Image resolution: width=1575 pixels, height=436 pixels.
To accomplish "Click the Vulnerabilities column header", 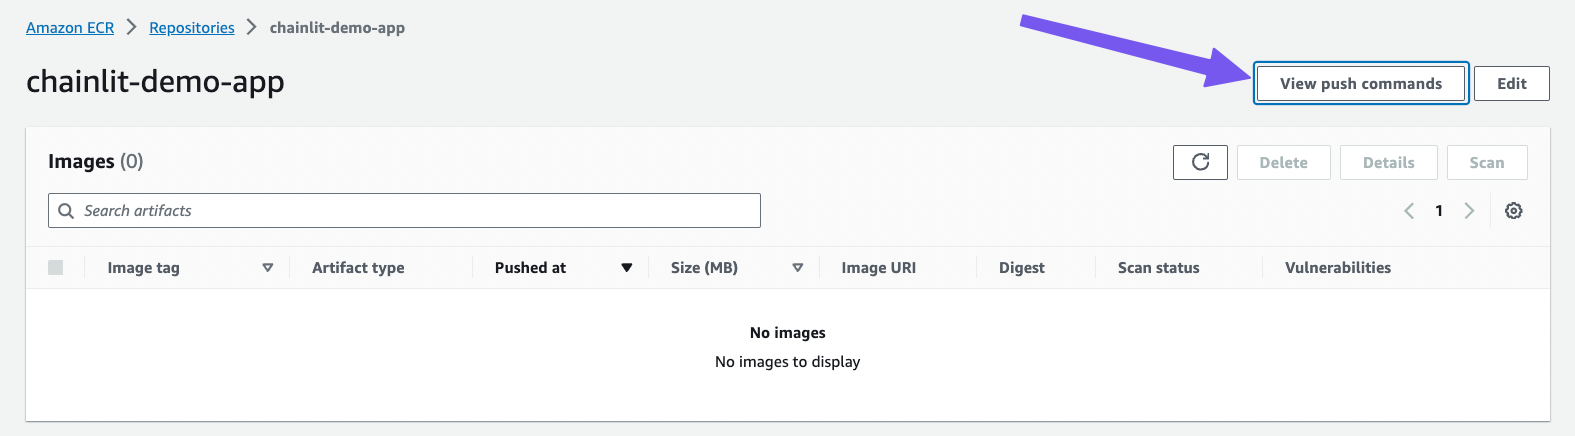I will (1337, 268).
